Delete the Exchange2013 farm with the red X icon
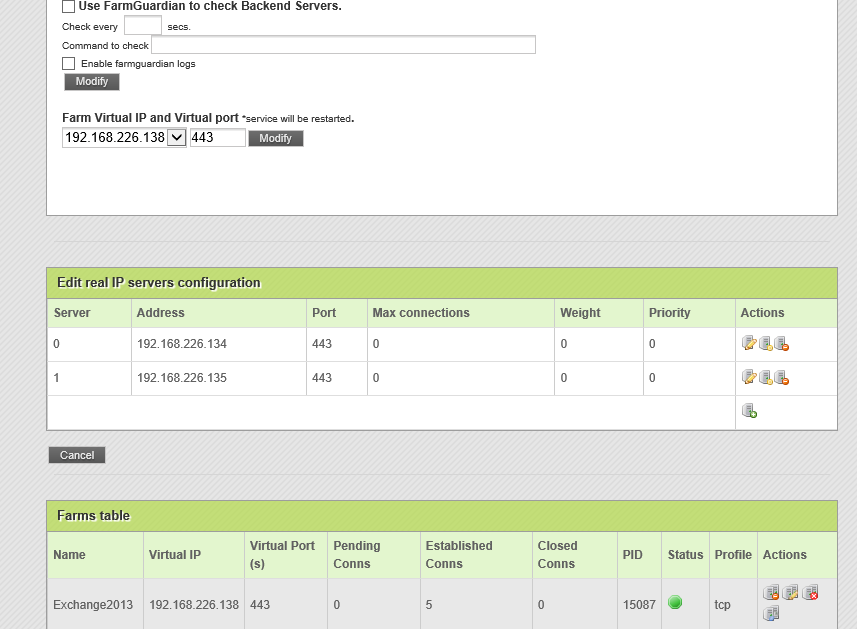This screenshot has width=857, height=629. 810,593
